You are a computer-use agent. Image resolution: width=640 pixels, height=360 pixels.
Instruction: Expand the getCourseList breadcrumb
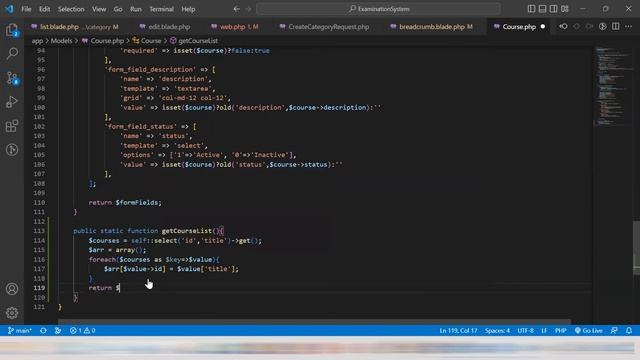point(193,41)
